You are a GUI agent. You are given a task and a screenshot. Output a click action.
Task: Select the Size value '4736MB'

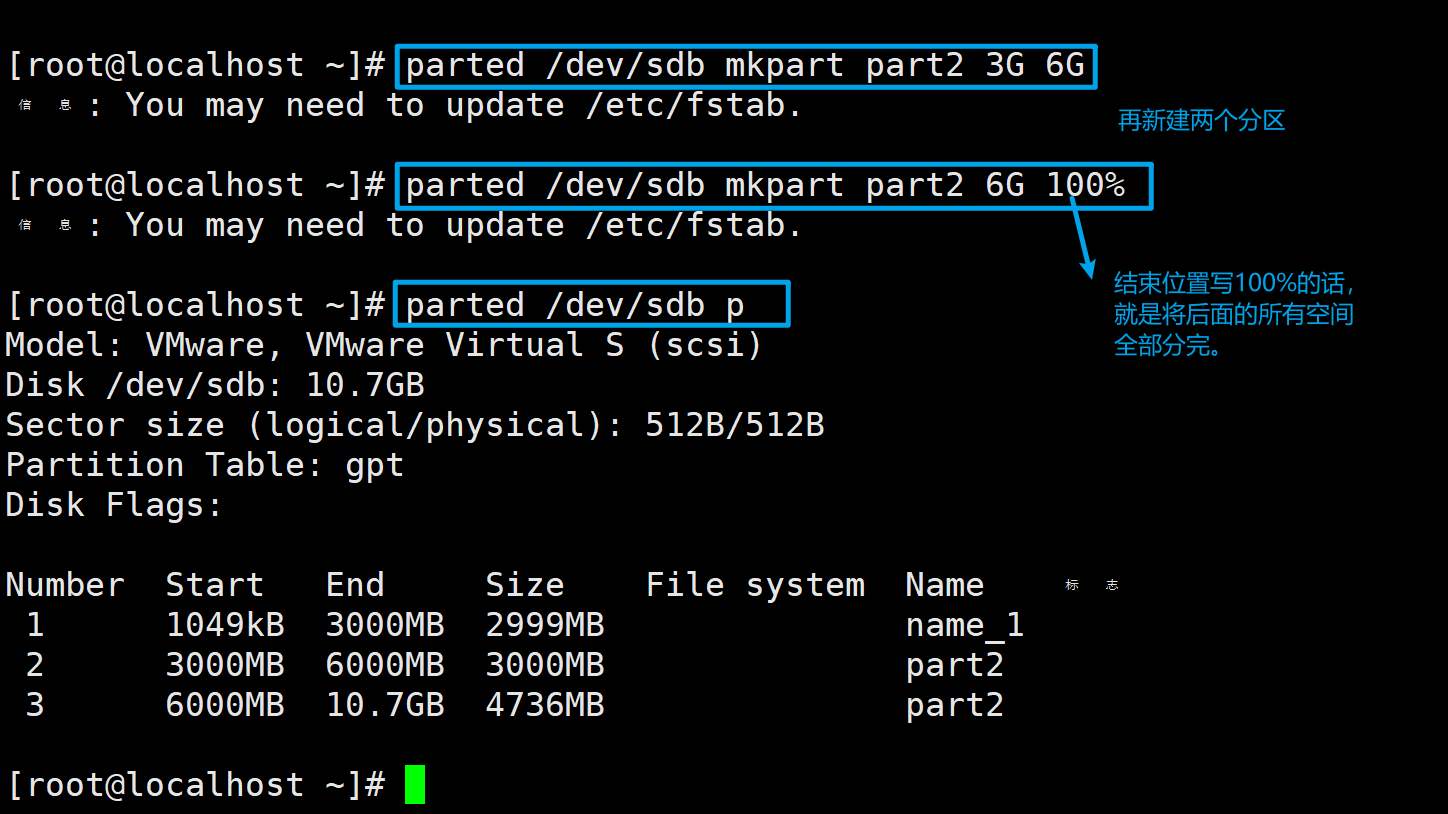545,706
